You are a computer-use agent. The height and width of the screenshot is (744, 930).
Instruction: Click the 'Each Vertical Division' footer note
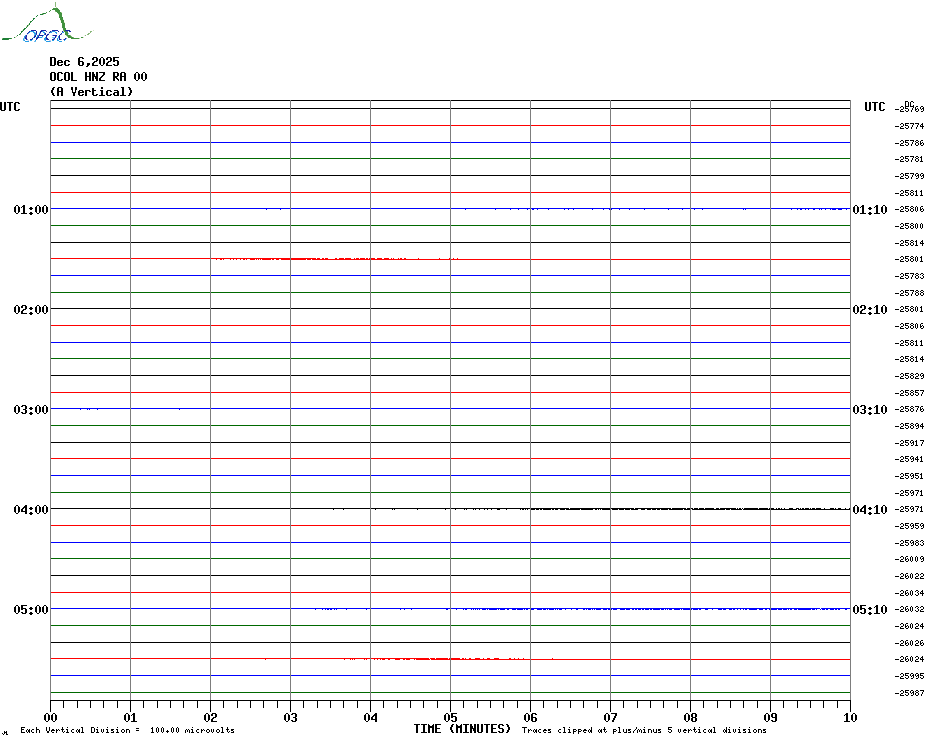[x=127, y=731]
